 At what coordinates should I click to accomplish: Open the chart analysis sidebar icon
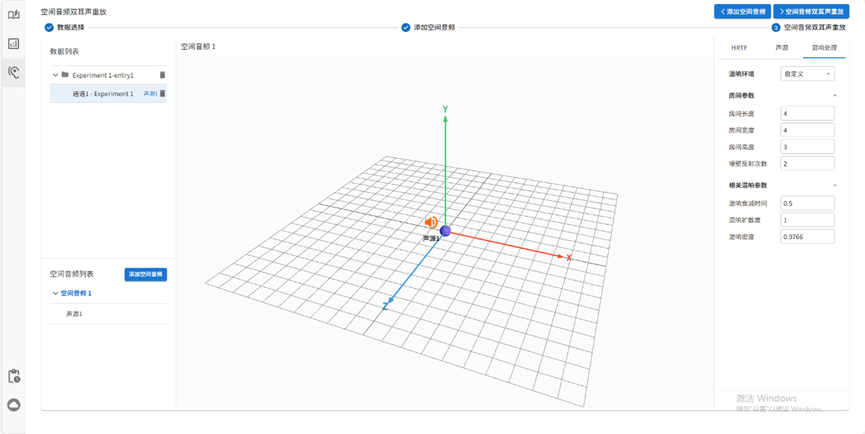coord(14,44)
